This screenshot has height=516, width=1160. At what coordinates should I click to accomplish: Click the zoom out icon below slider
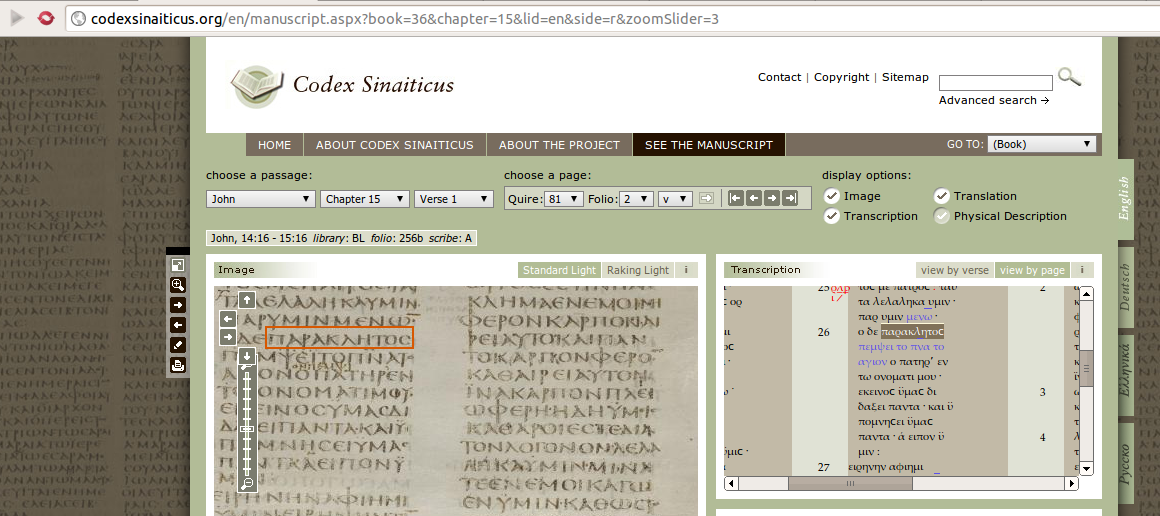(x=247, y=484)
